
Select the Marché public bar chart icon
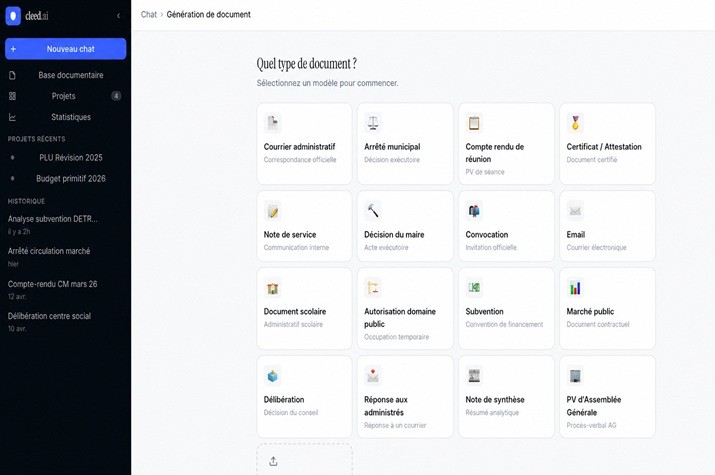575,288
